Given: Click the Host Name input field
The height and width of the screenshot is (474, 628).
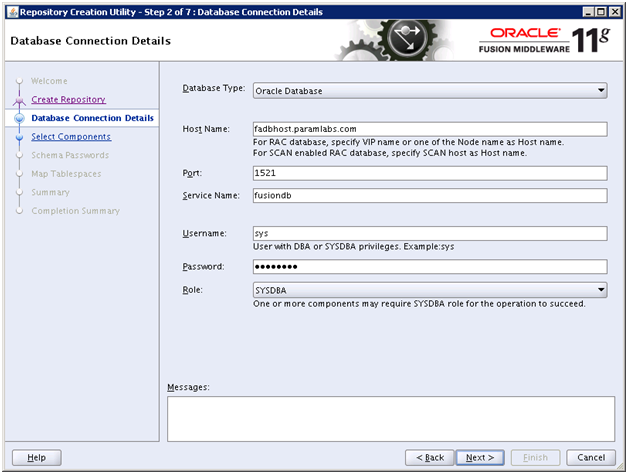Looking at the screenshot, I should tap(430, 129).
